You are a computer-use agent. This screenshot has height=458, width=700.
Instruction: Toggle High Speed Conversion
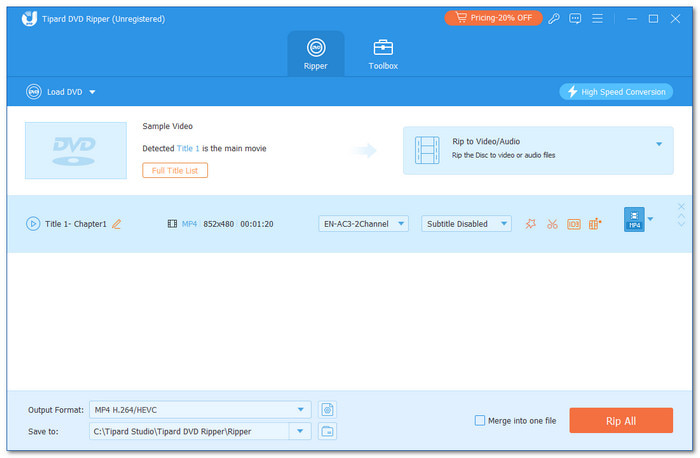(x=616, y=92)
